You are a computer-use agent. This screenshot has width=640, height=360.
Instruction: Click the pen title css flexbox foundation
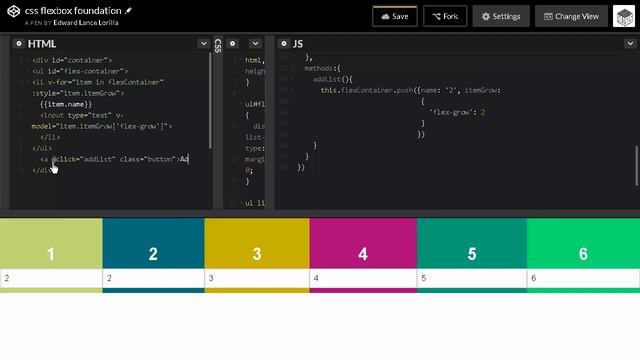tap(73, 11)
